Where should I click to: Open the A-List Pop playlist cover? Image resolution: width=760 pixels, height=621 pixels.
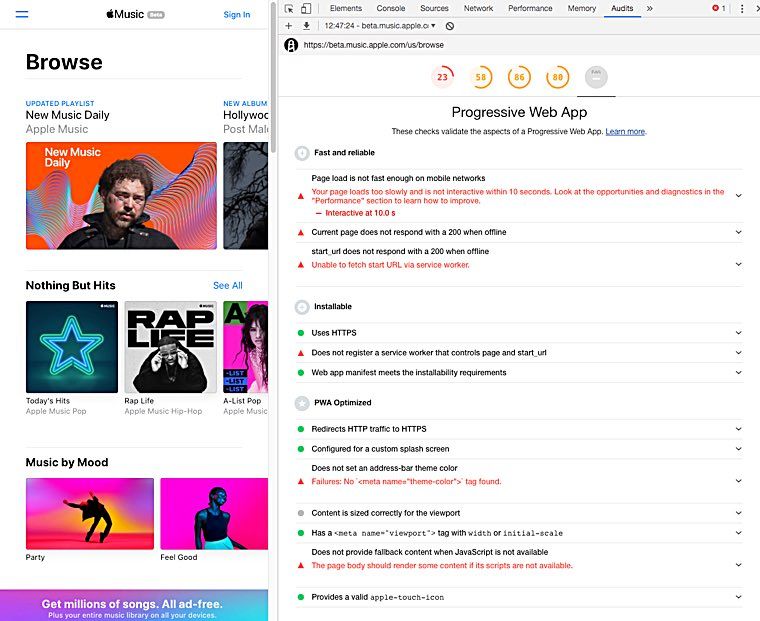(x=245, y=347)
